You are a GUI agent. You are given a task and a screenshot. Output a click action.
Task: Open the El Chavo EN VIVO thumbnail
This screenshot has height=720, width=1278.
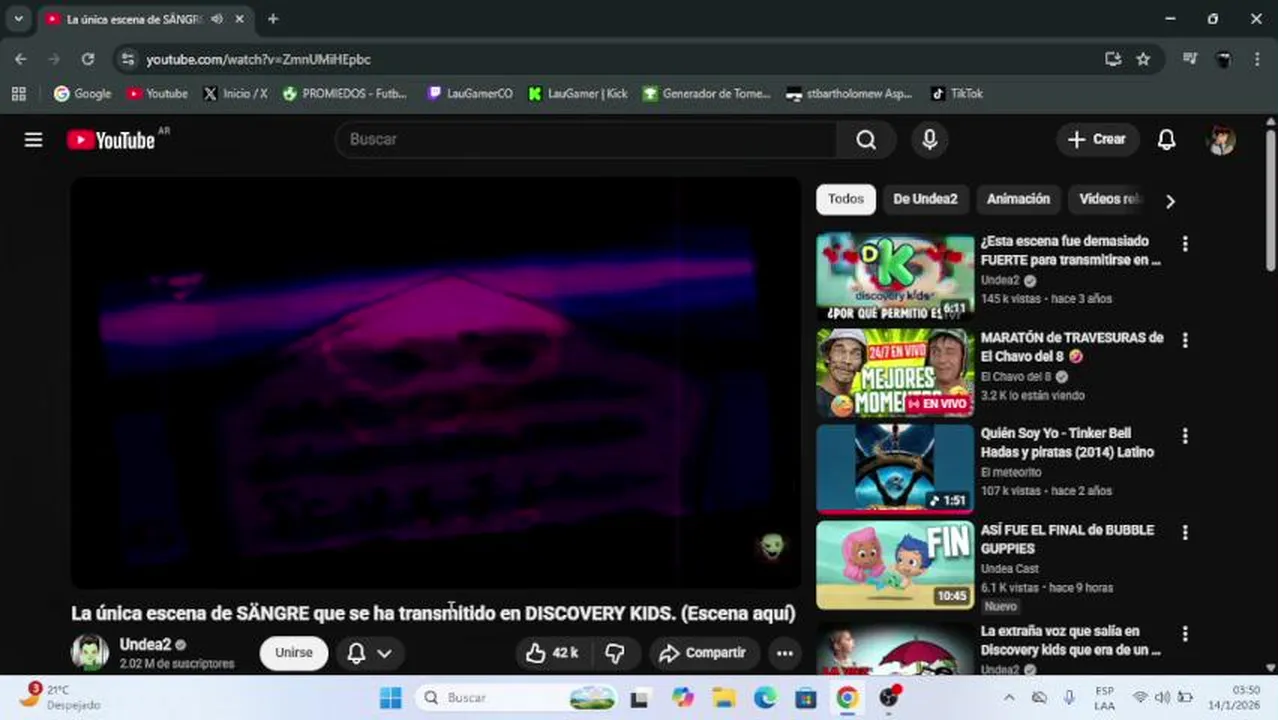tap(895, 373)
